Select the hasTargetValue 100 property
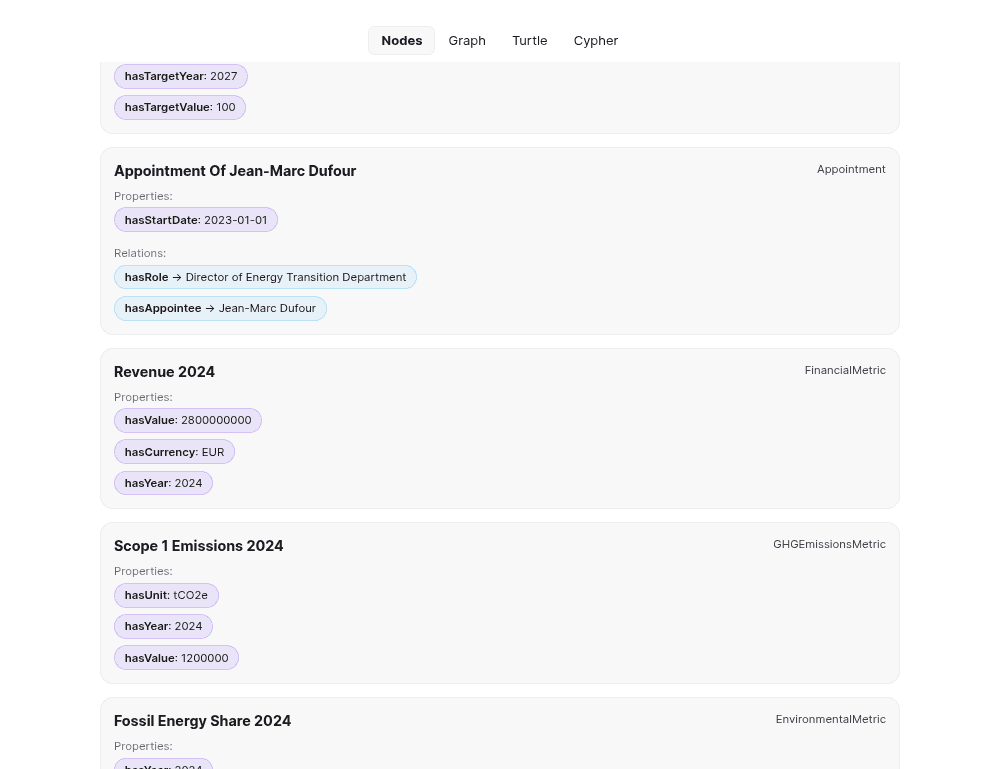Screen dimensions: 1004x769 180,107
